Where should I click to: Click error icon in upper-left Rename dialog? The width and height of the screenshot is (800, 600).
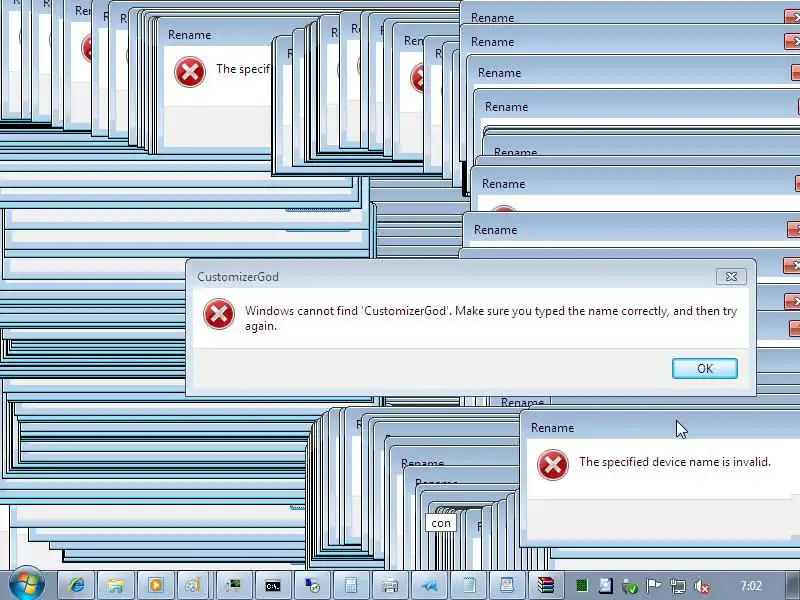(x=190, y=72)
